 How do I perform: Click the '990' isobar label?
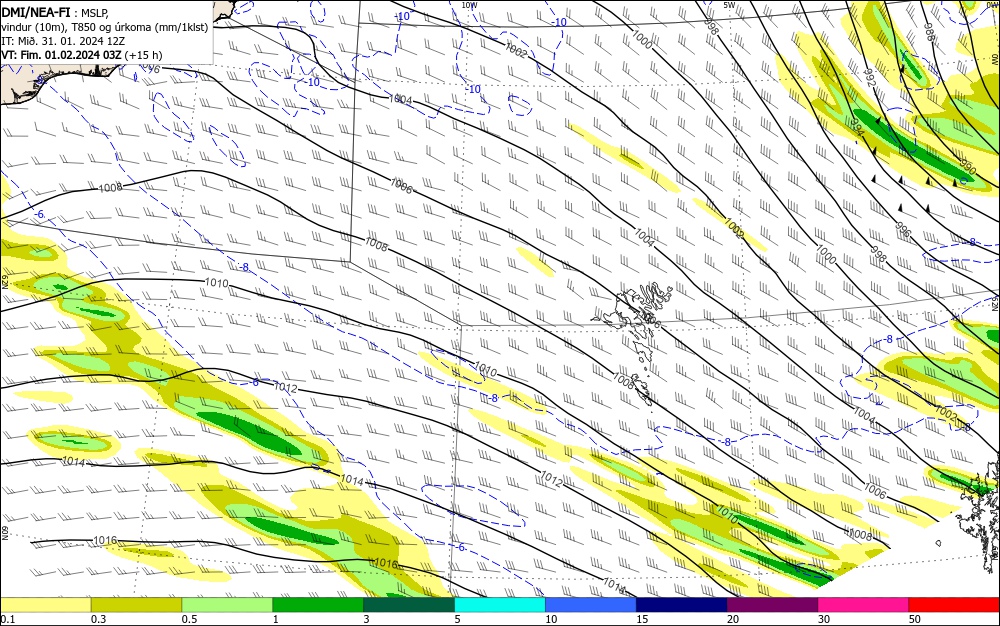[x=967, y=168]
